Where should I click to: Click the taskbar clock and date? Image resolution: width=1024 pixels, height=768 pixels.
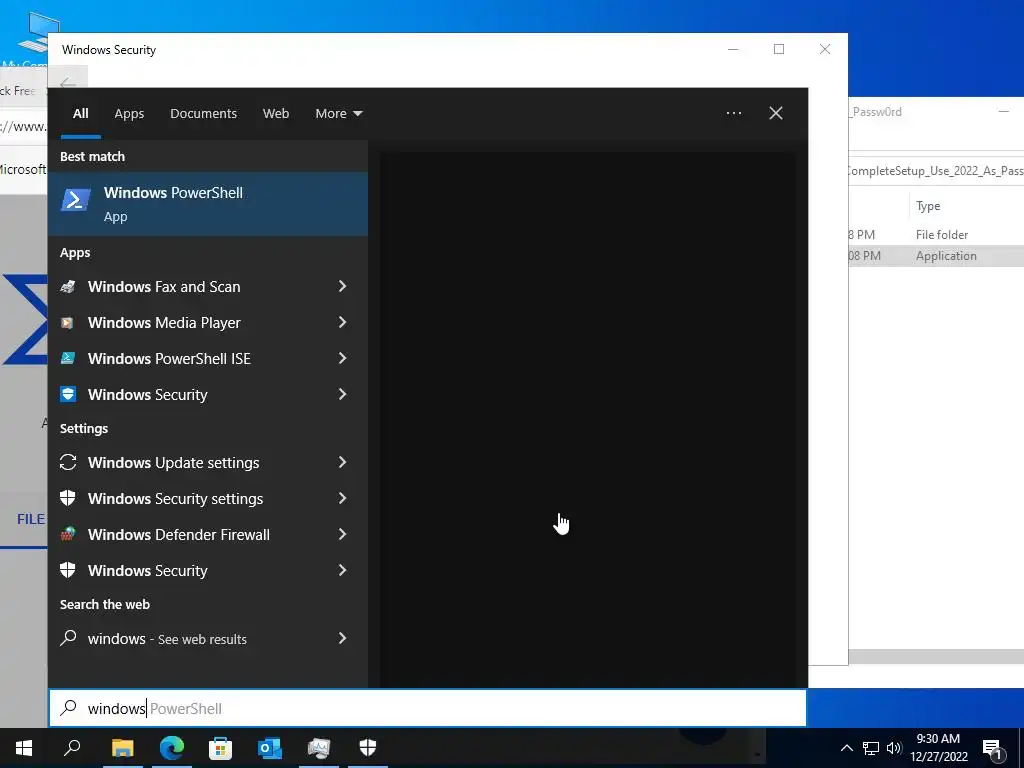point(938,748)
